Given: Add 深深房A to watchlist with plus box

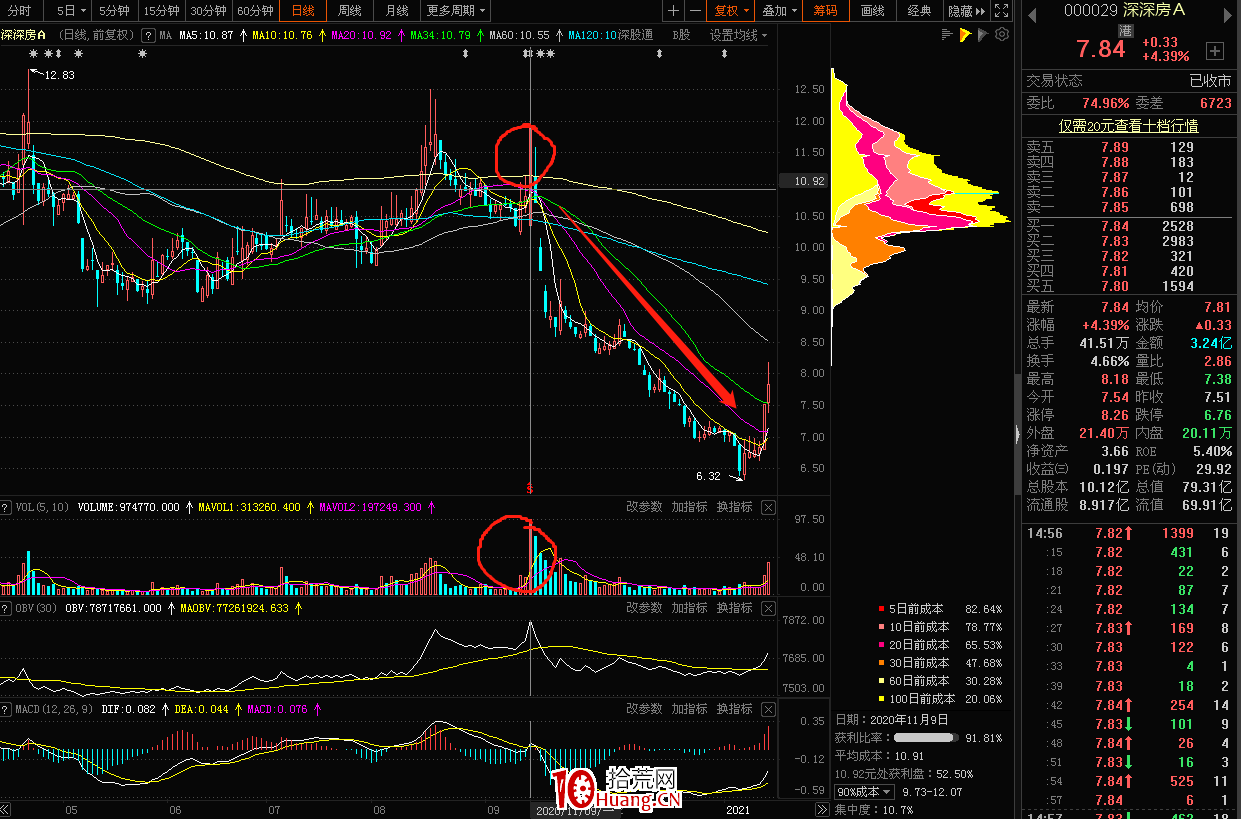Looking at the screenshot, I should [x=1215, y=50].
